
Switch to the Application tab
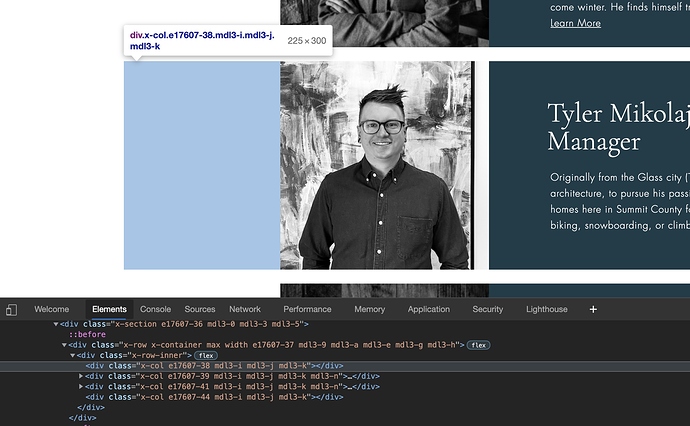[428, 310]
